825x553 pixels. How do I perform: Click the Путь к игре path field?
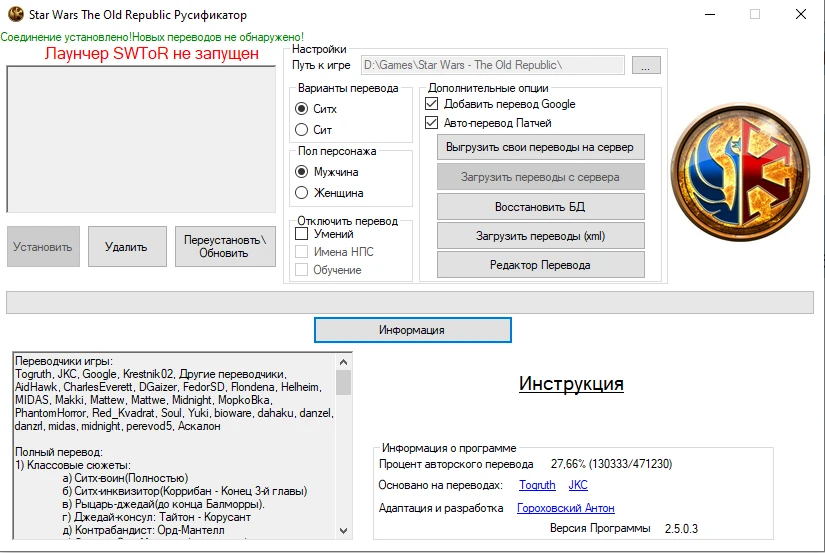tap(492, 65)
